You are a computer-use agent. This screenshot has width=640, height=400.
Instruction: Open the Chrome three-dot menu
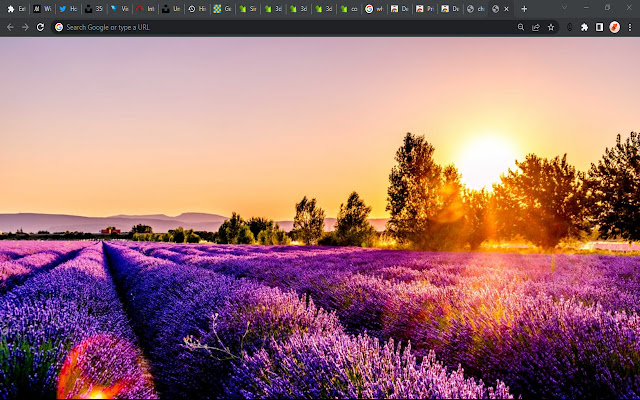629,27
